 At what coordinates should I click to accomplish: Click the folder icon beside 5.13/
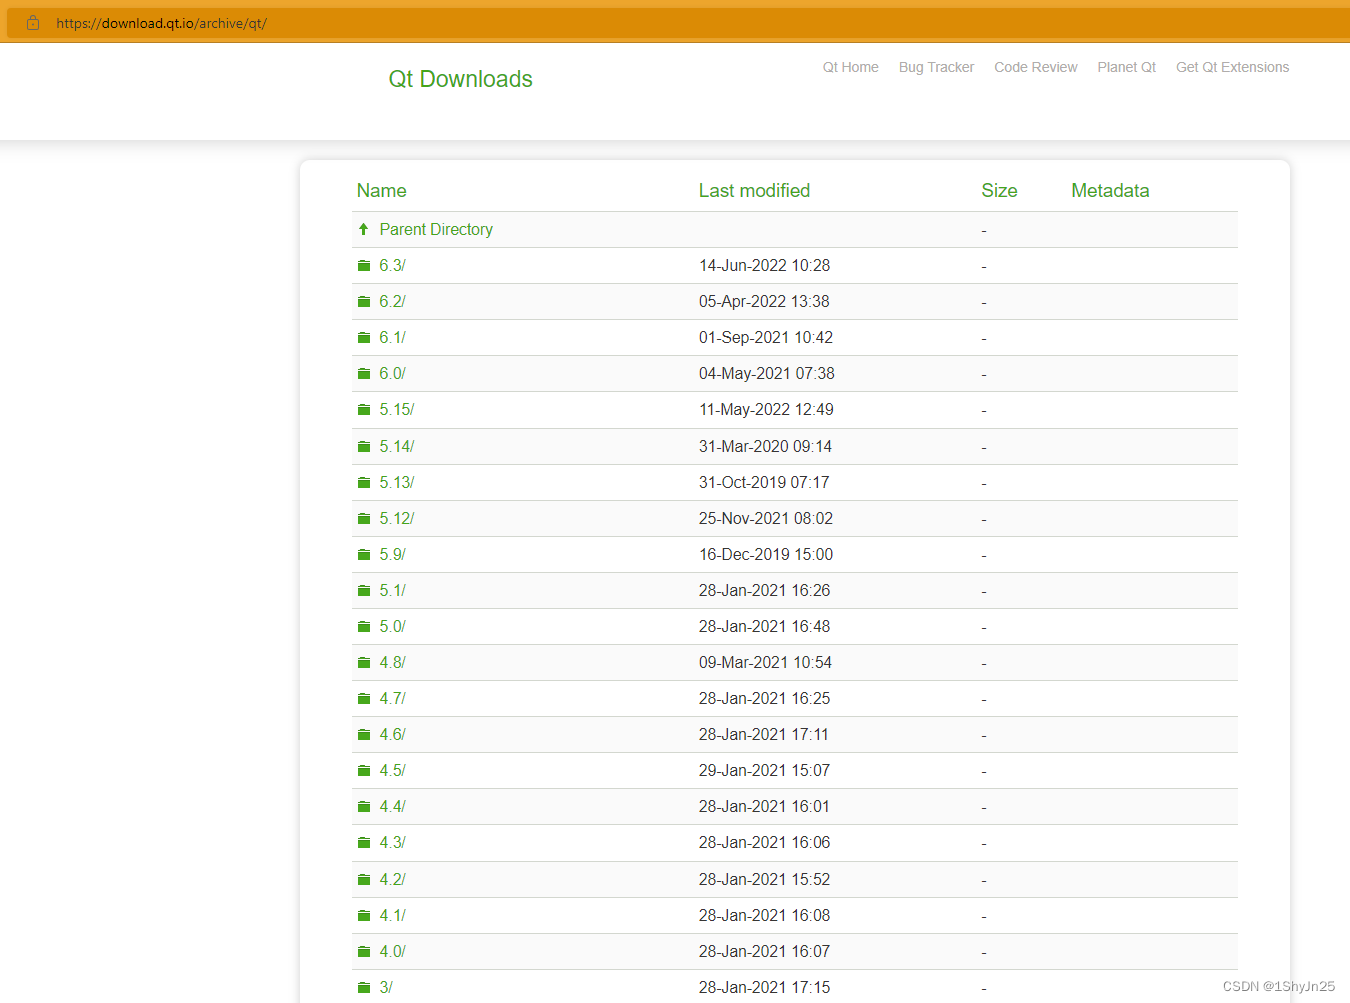364,483
